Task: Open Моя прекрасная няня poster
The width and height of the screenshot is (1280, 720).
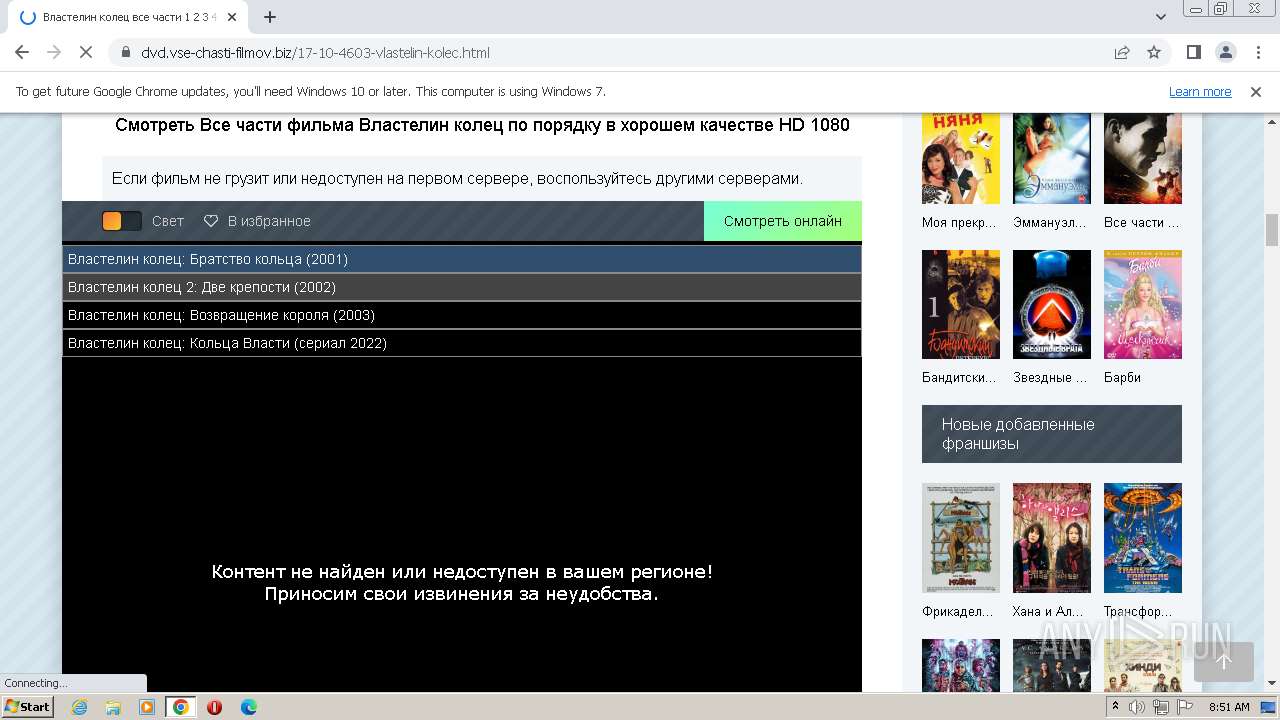Action: 960,158
